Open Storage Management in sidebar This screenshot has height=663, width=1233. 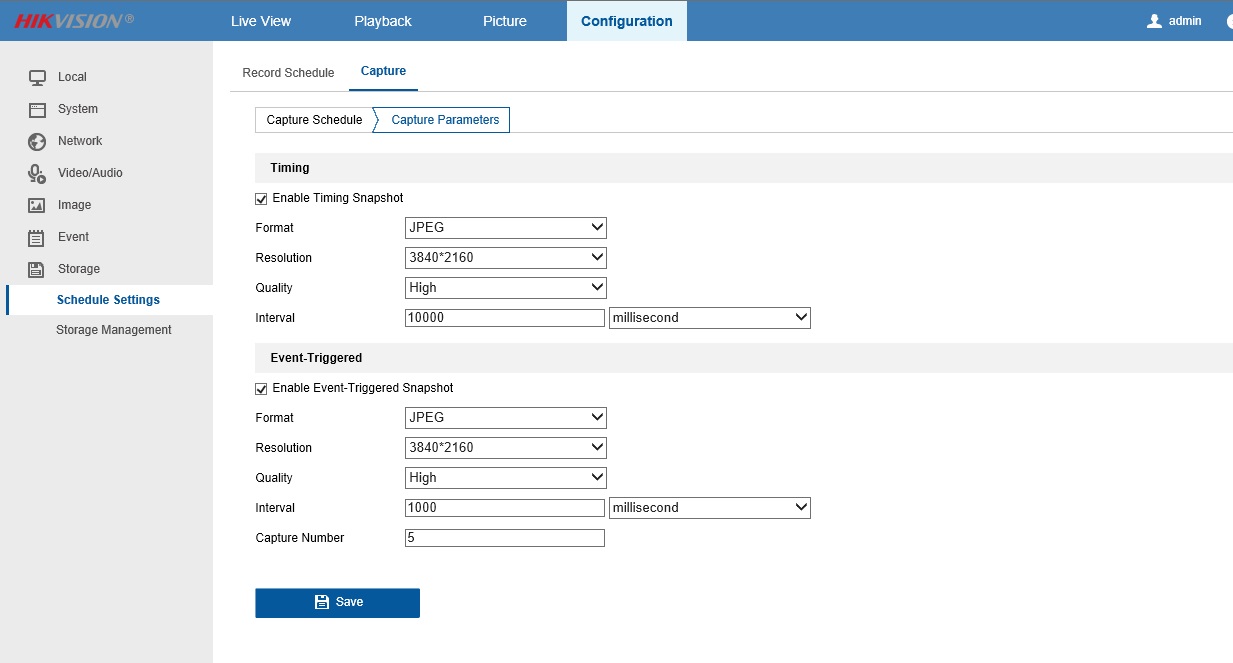coord(113,330)
